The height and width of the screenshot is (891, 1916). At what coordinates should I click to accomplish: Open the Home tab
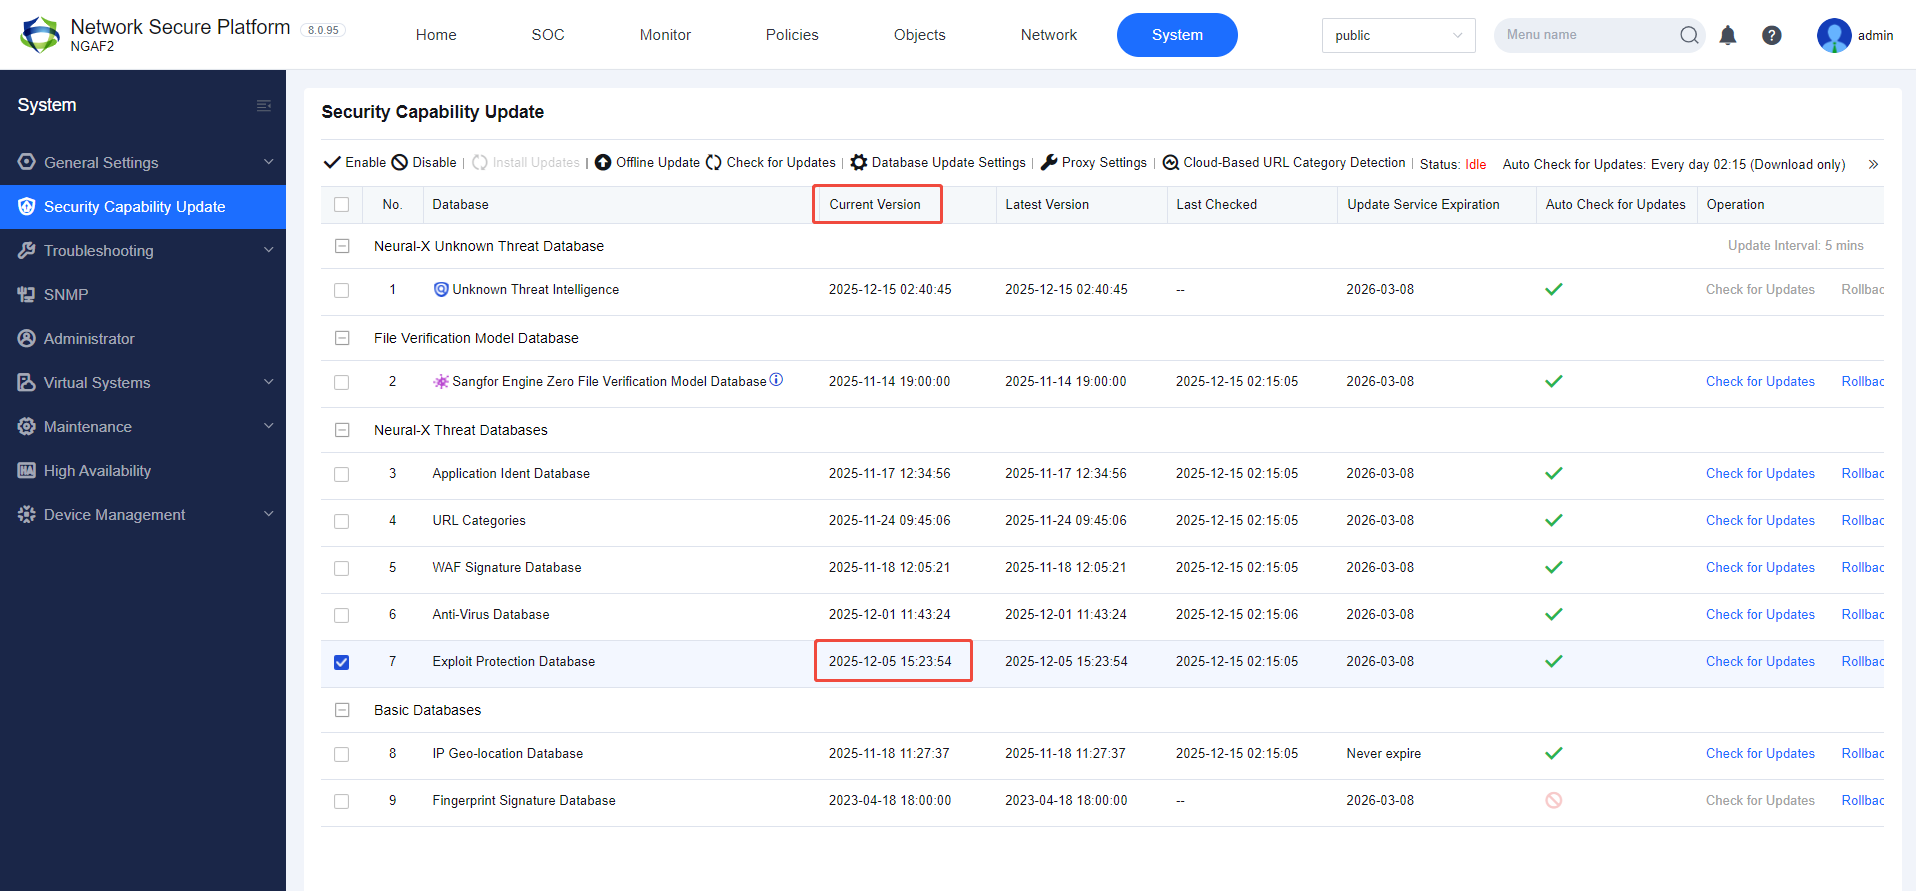436,35
